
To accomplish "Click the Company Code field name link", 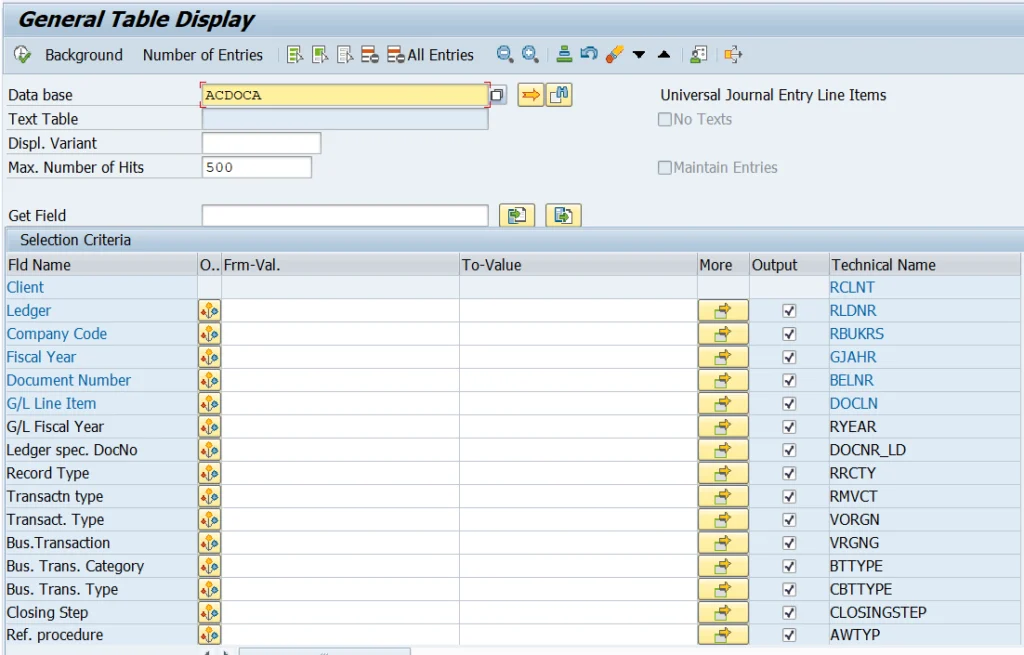I will point(57,334).
